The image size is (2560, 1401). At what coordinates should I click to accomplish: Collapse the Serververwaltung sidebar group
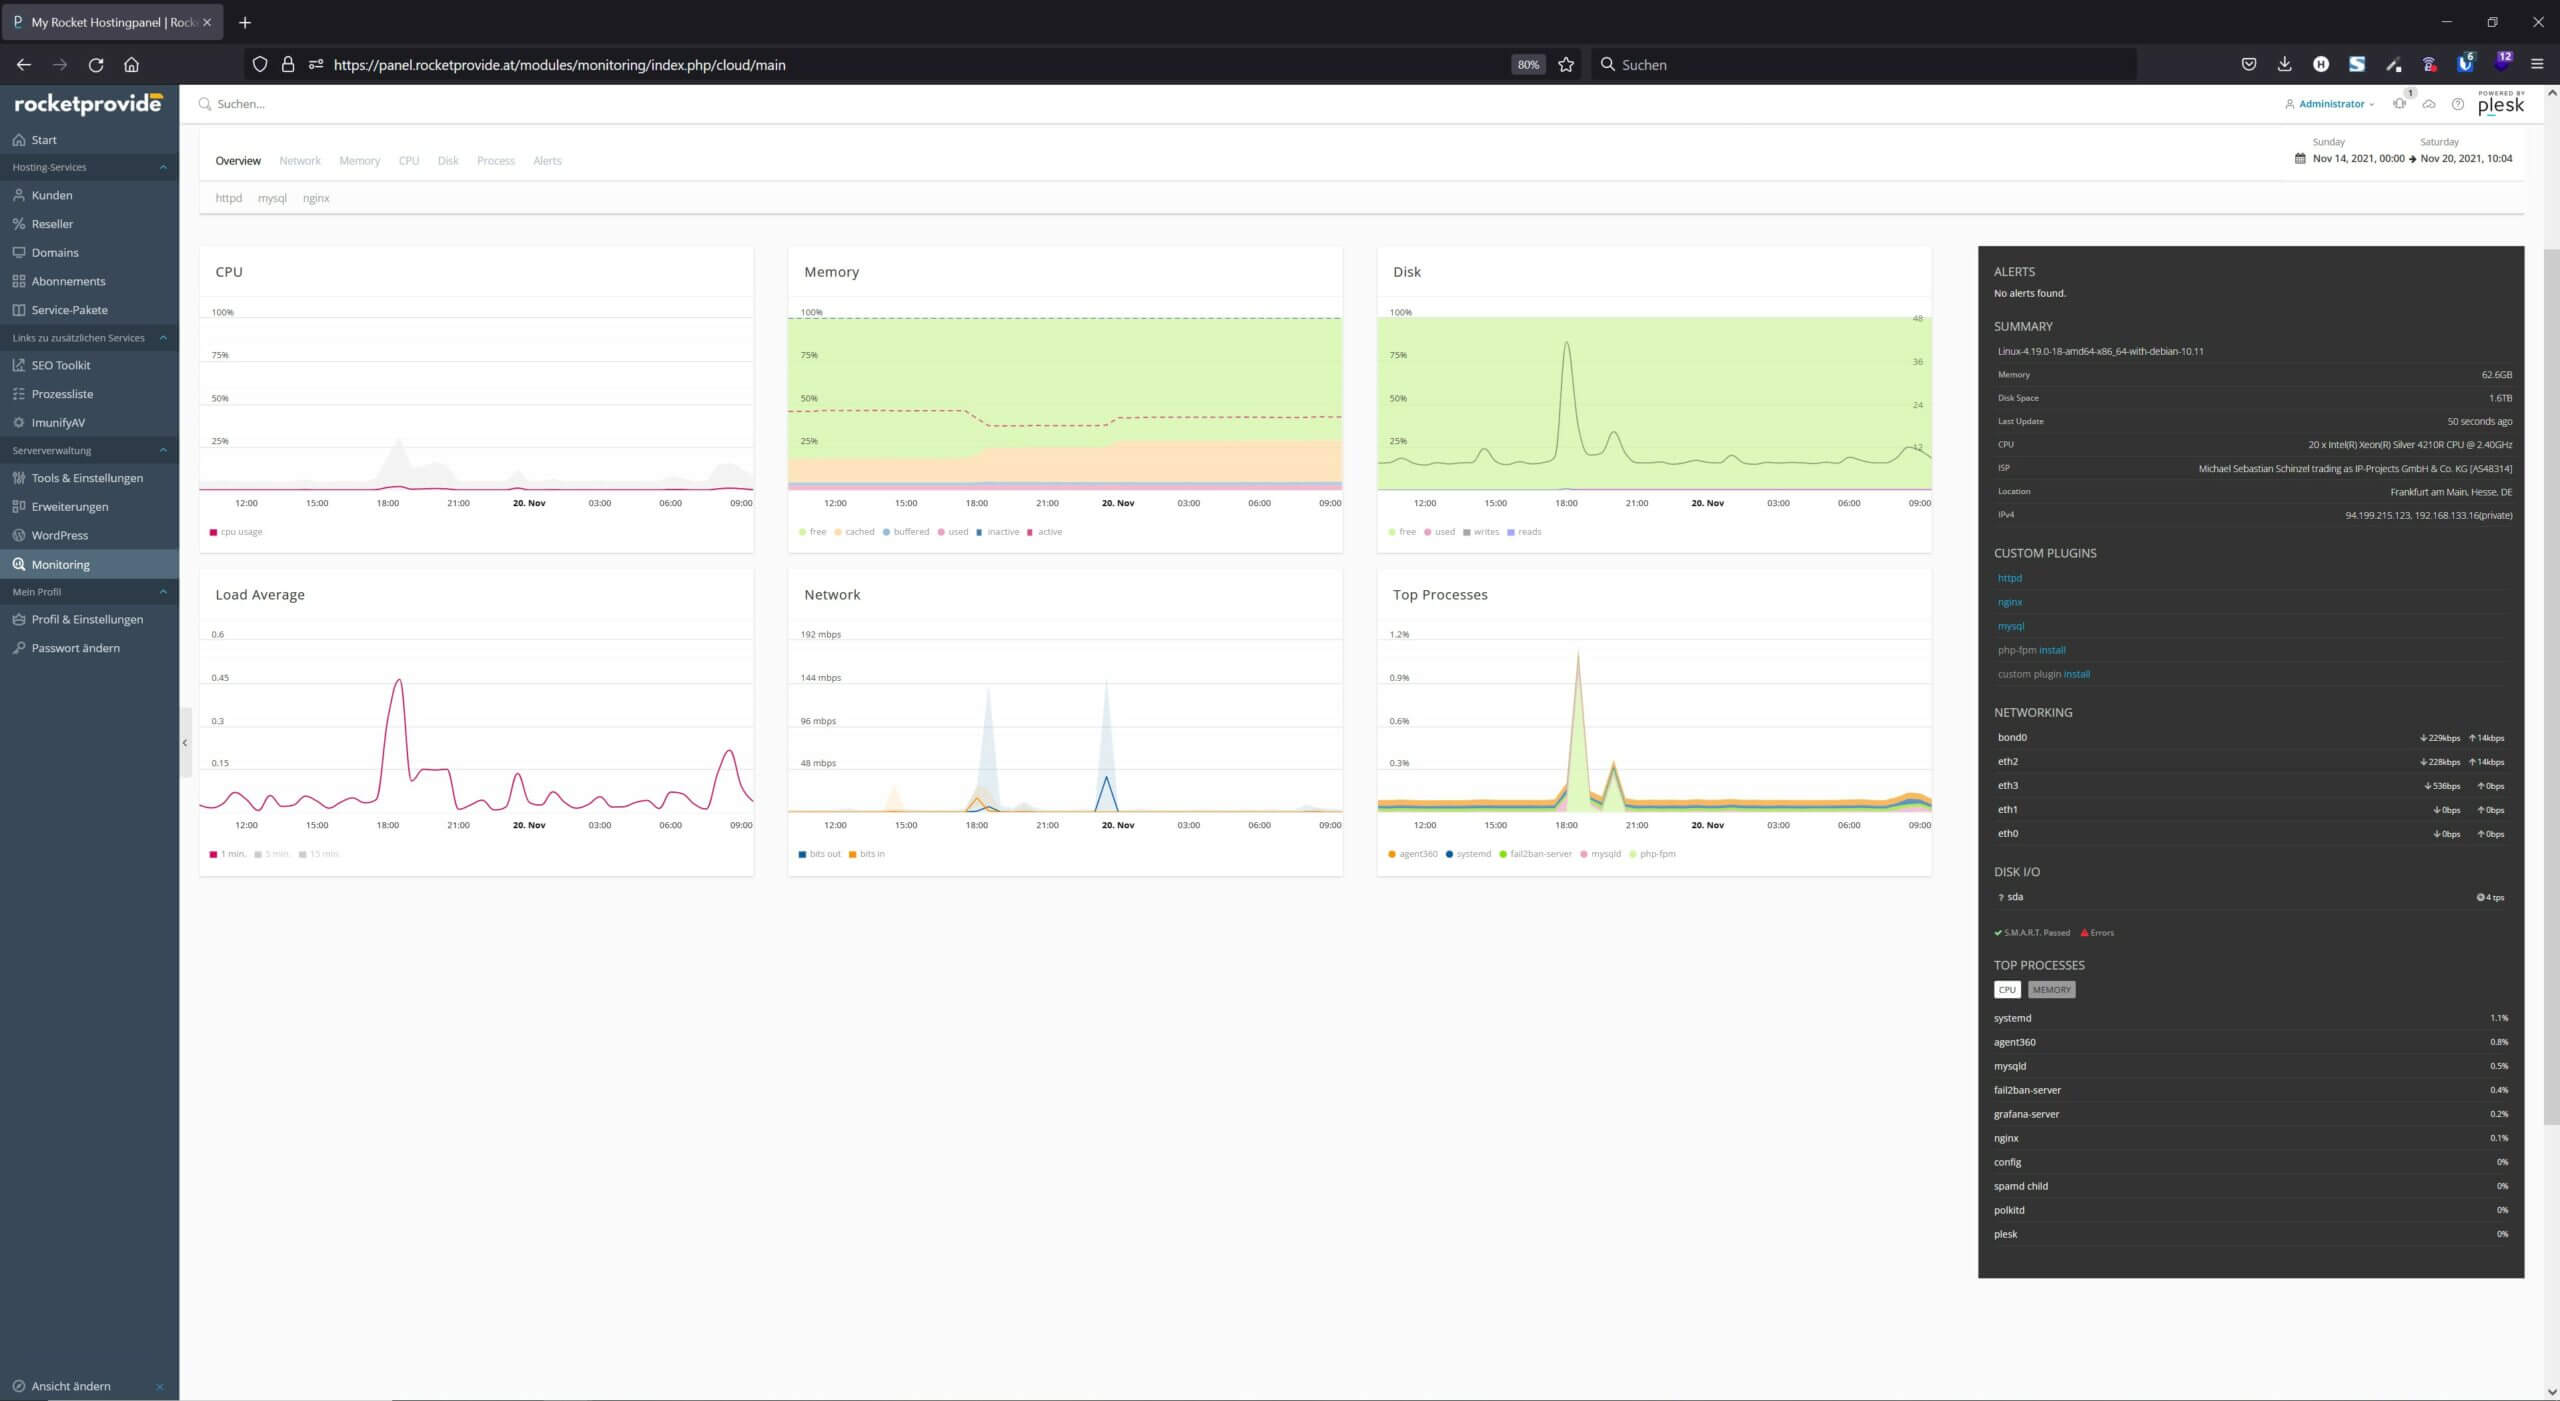pyautogui.click(x=163, y=451)
